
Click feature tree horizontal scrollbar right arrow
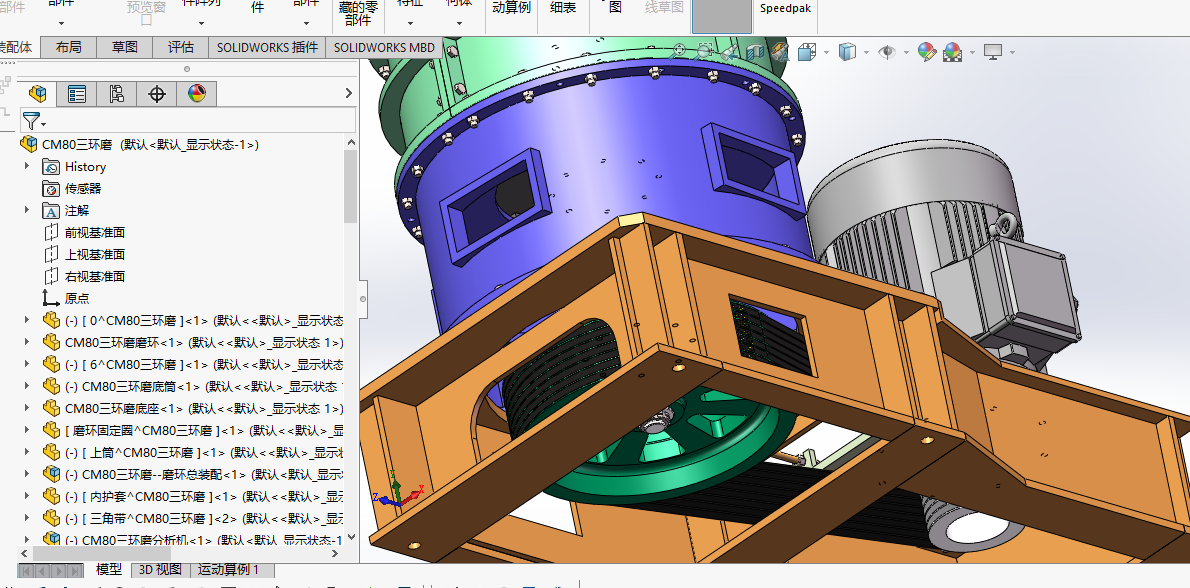coord(335,553)
